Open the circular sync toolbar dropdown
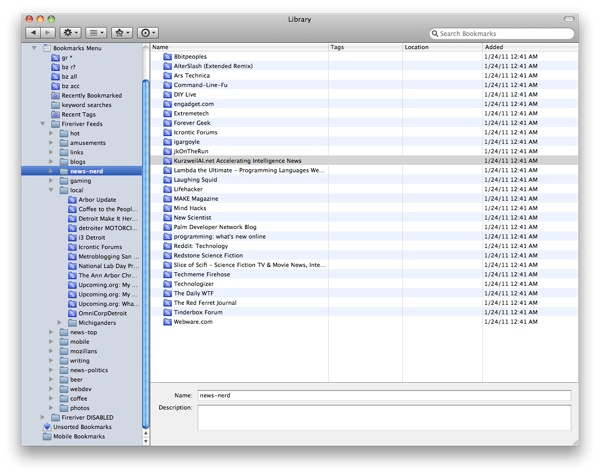The height and width of the screenshot is (475, 600). tap(148, 33)
